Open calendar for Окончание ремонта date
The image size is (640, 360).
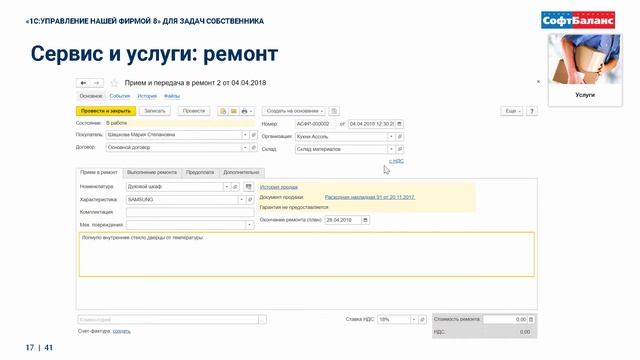(x=365, y=220)
